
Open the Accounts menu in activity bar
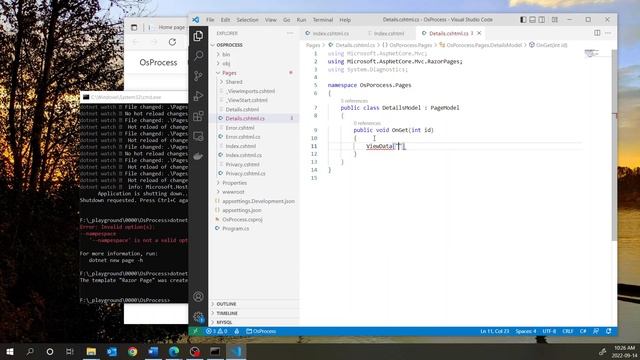(198, 297)
